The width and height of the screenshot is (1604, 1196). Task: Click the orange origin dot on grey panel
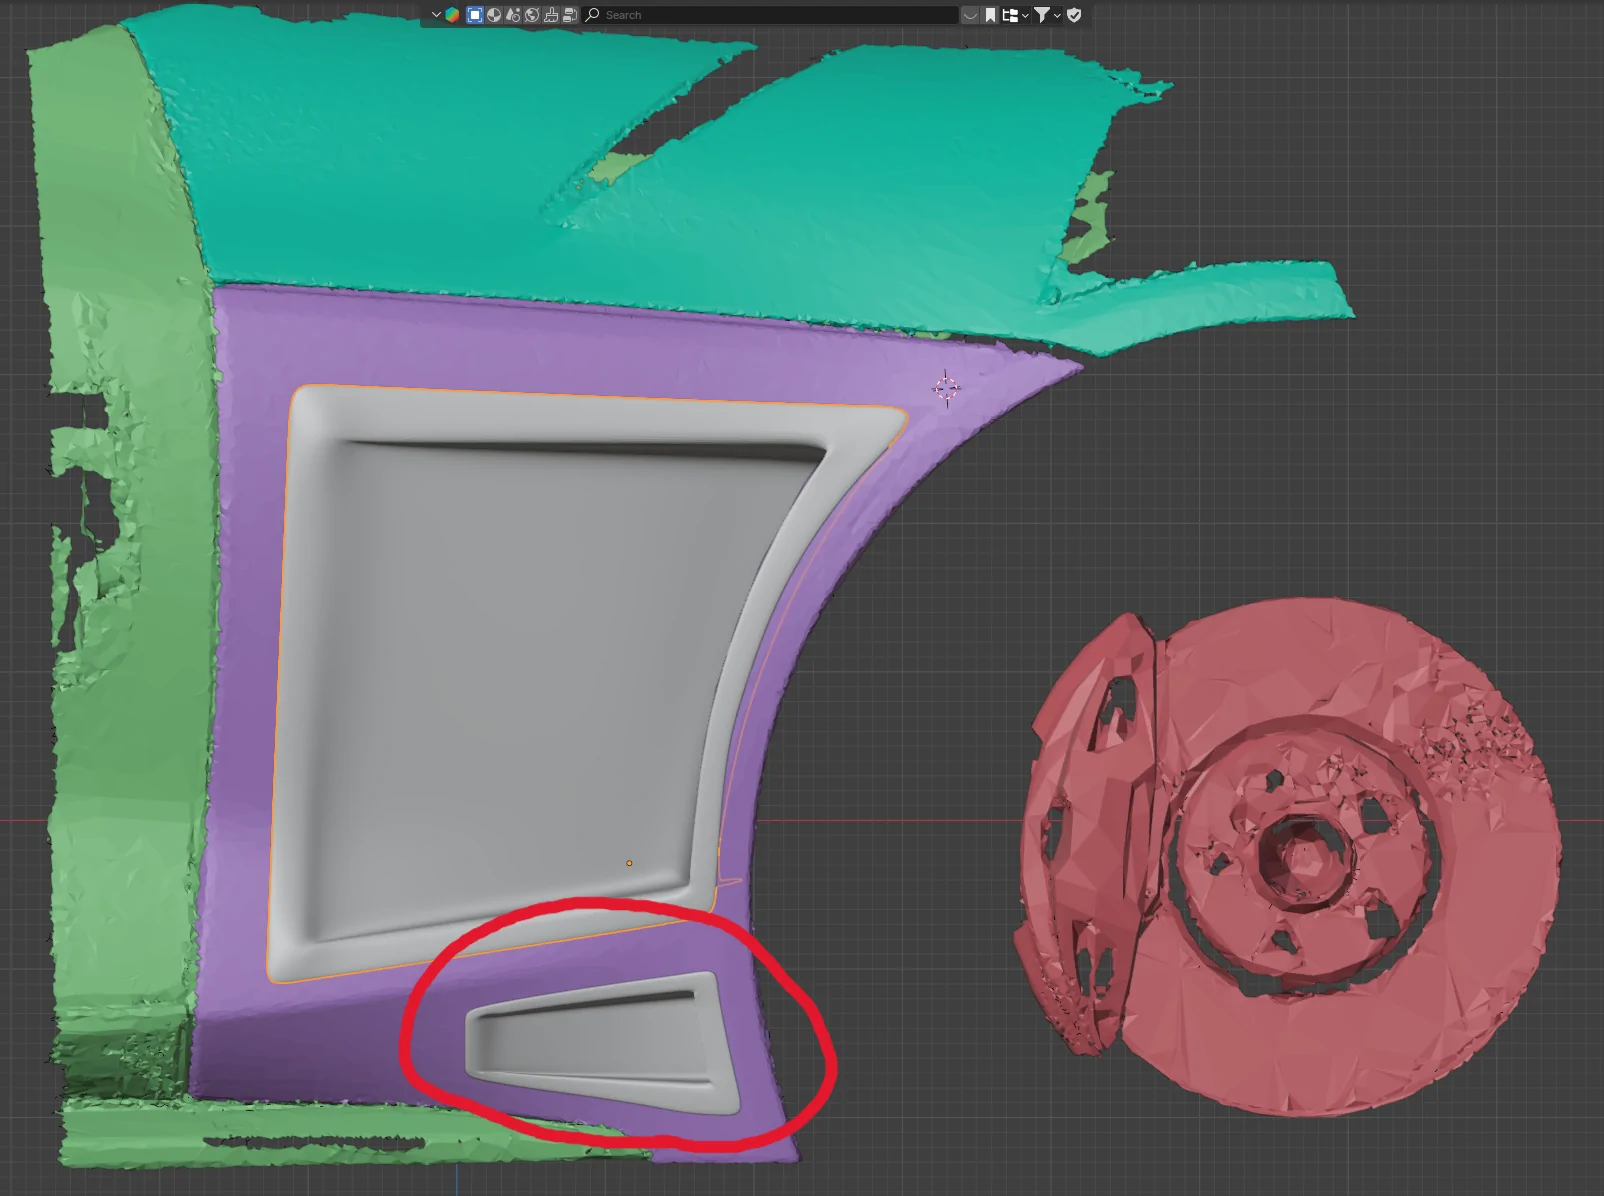pos(629,863)
